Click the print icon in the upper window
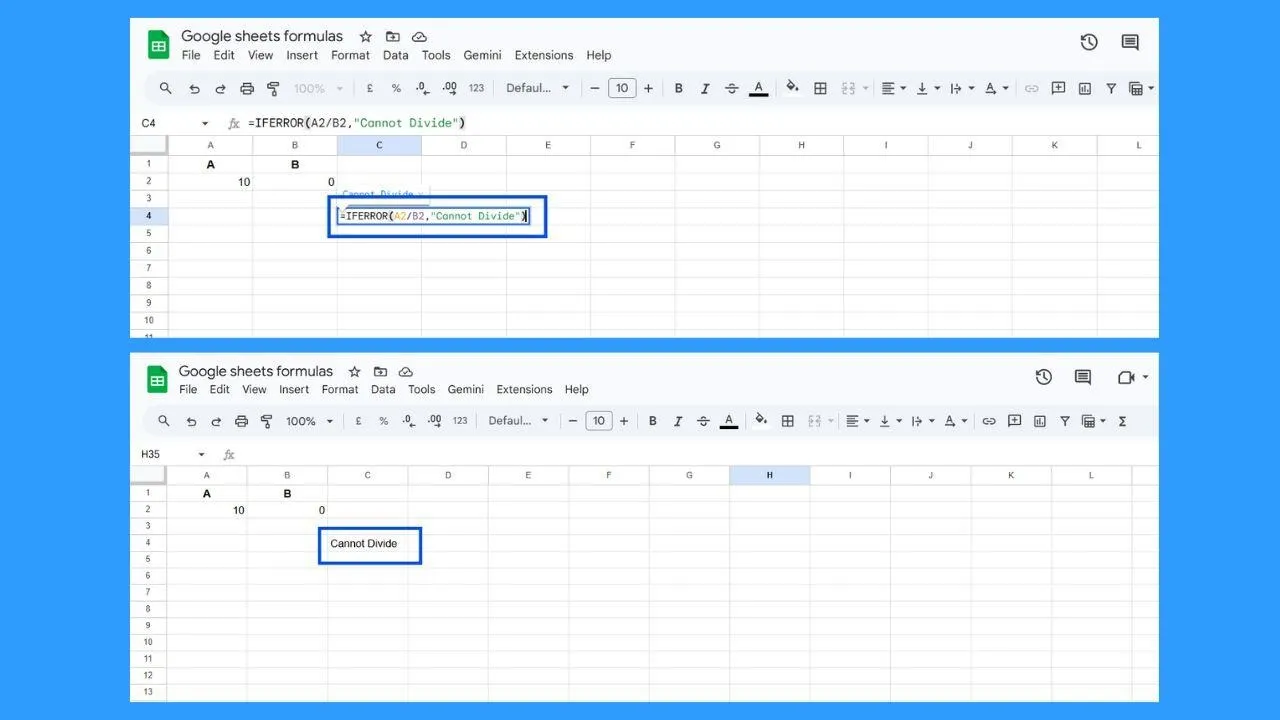 247,88
